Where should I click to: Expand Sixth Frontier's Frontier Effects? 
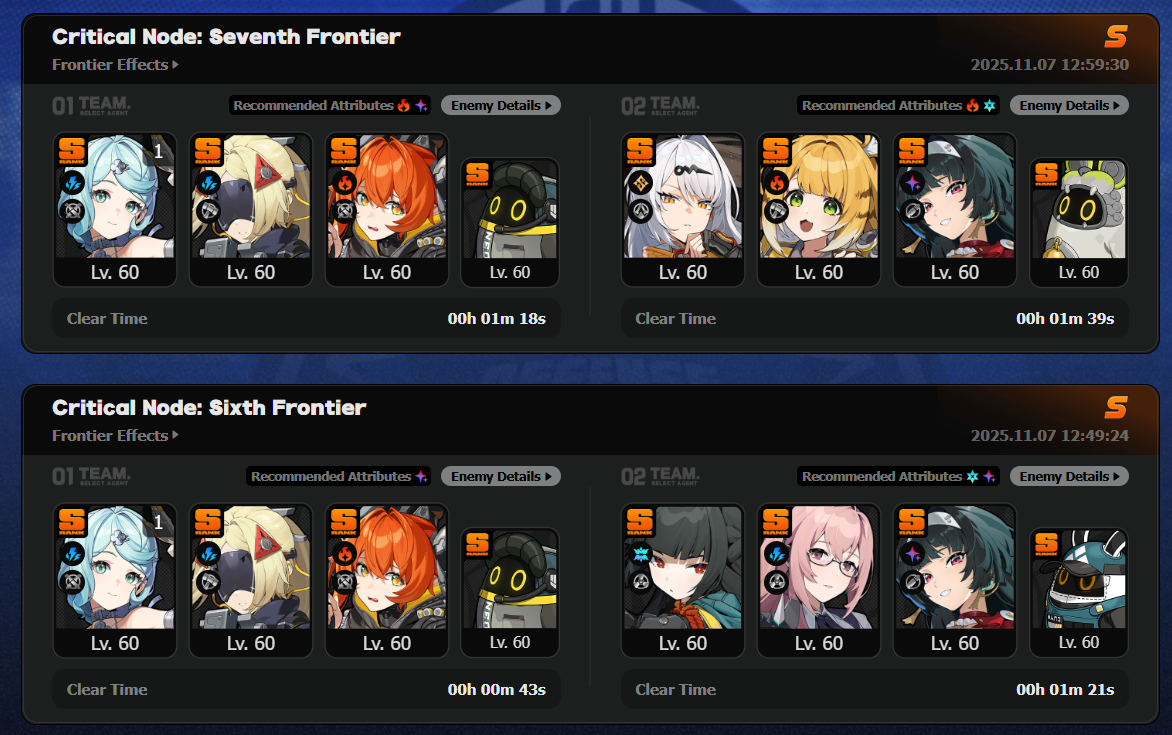[115, 436]
